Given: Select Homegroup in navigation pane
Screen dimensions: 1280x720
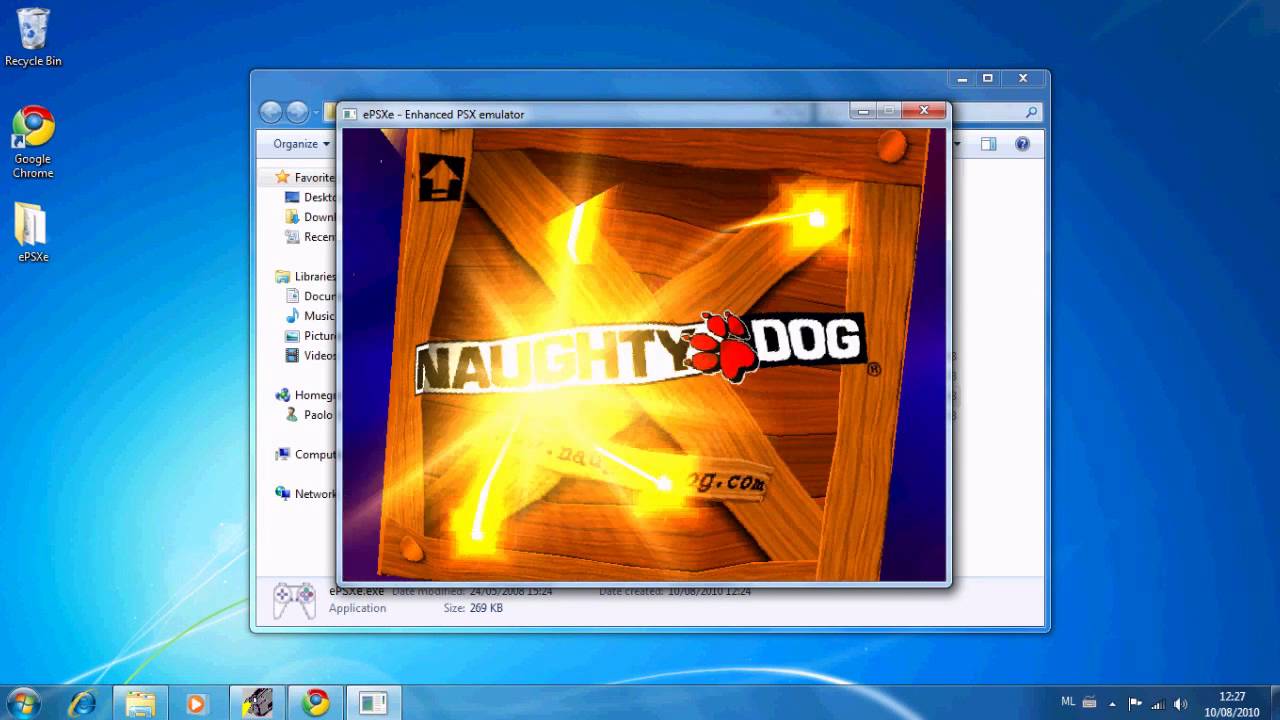Looking at the screenshot, I should click(x=305, y=395).
